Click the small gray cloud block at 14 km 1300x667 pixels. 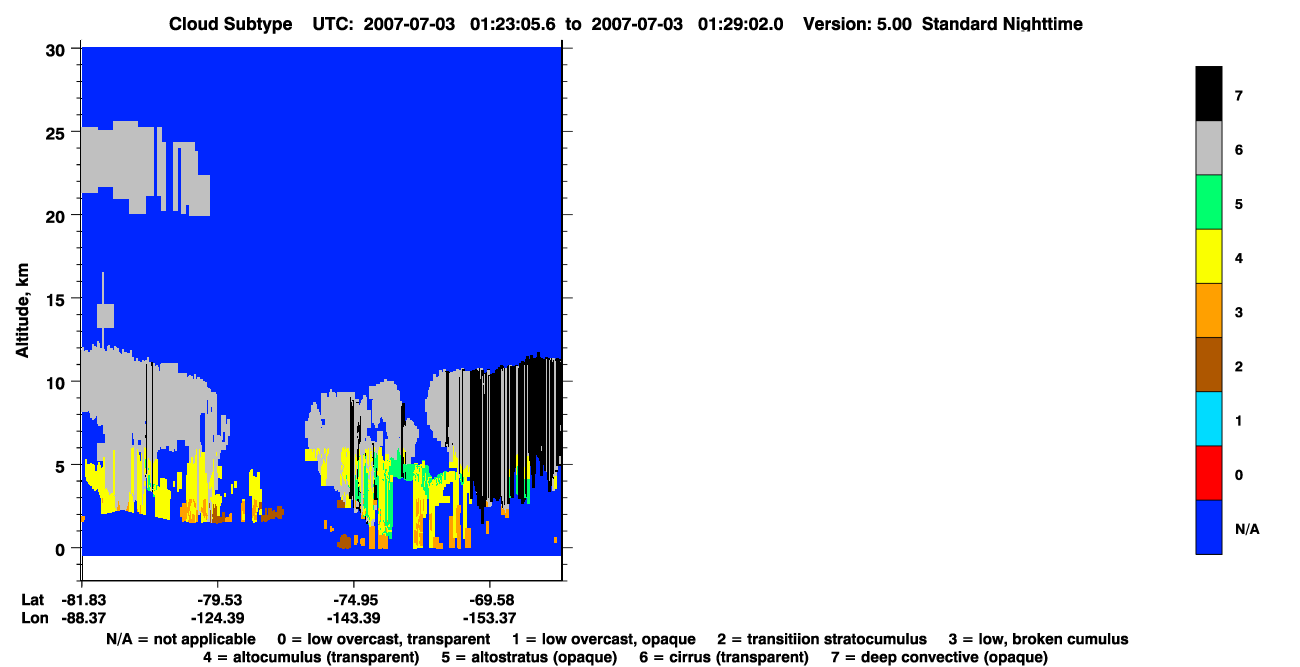(x=105, y=316)
